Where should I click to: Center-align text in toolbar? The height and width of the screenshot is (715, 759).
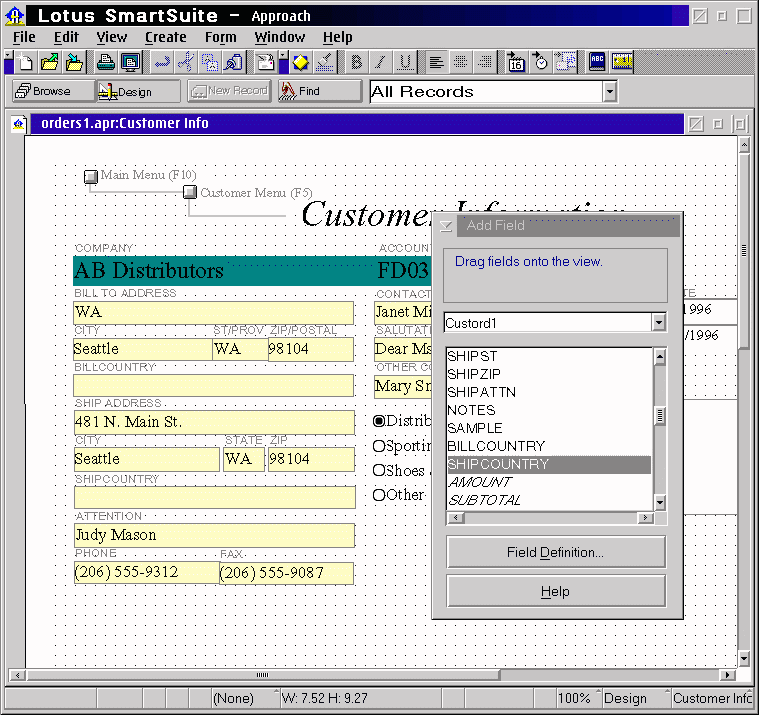click(x=460, y=62)
